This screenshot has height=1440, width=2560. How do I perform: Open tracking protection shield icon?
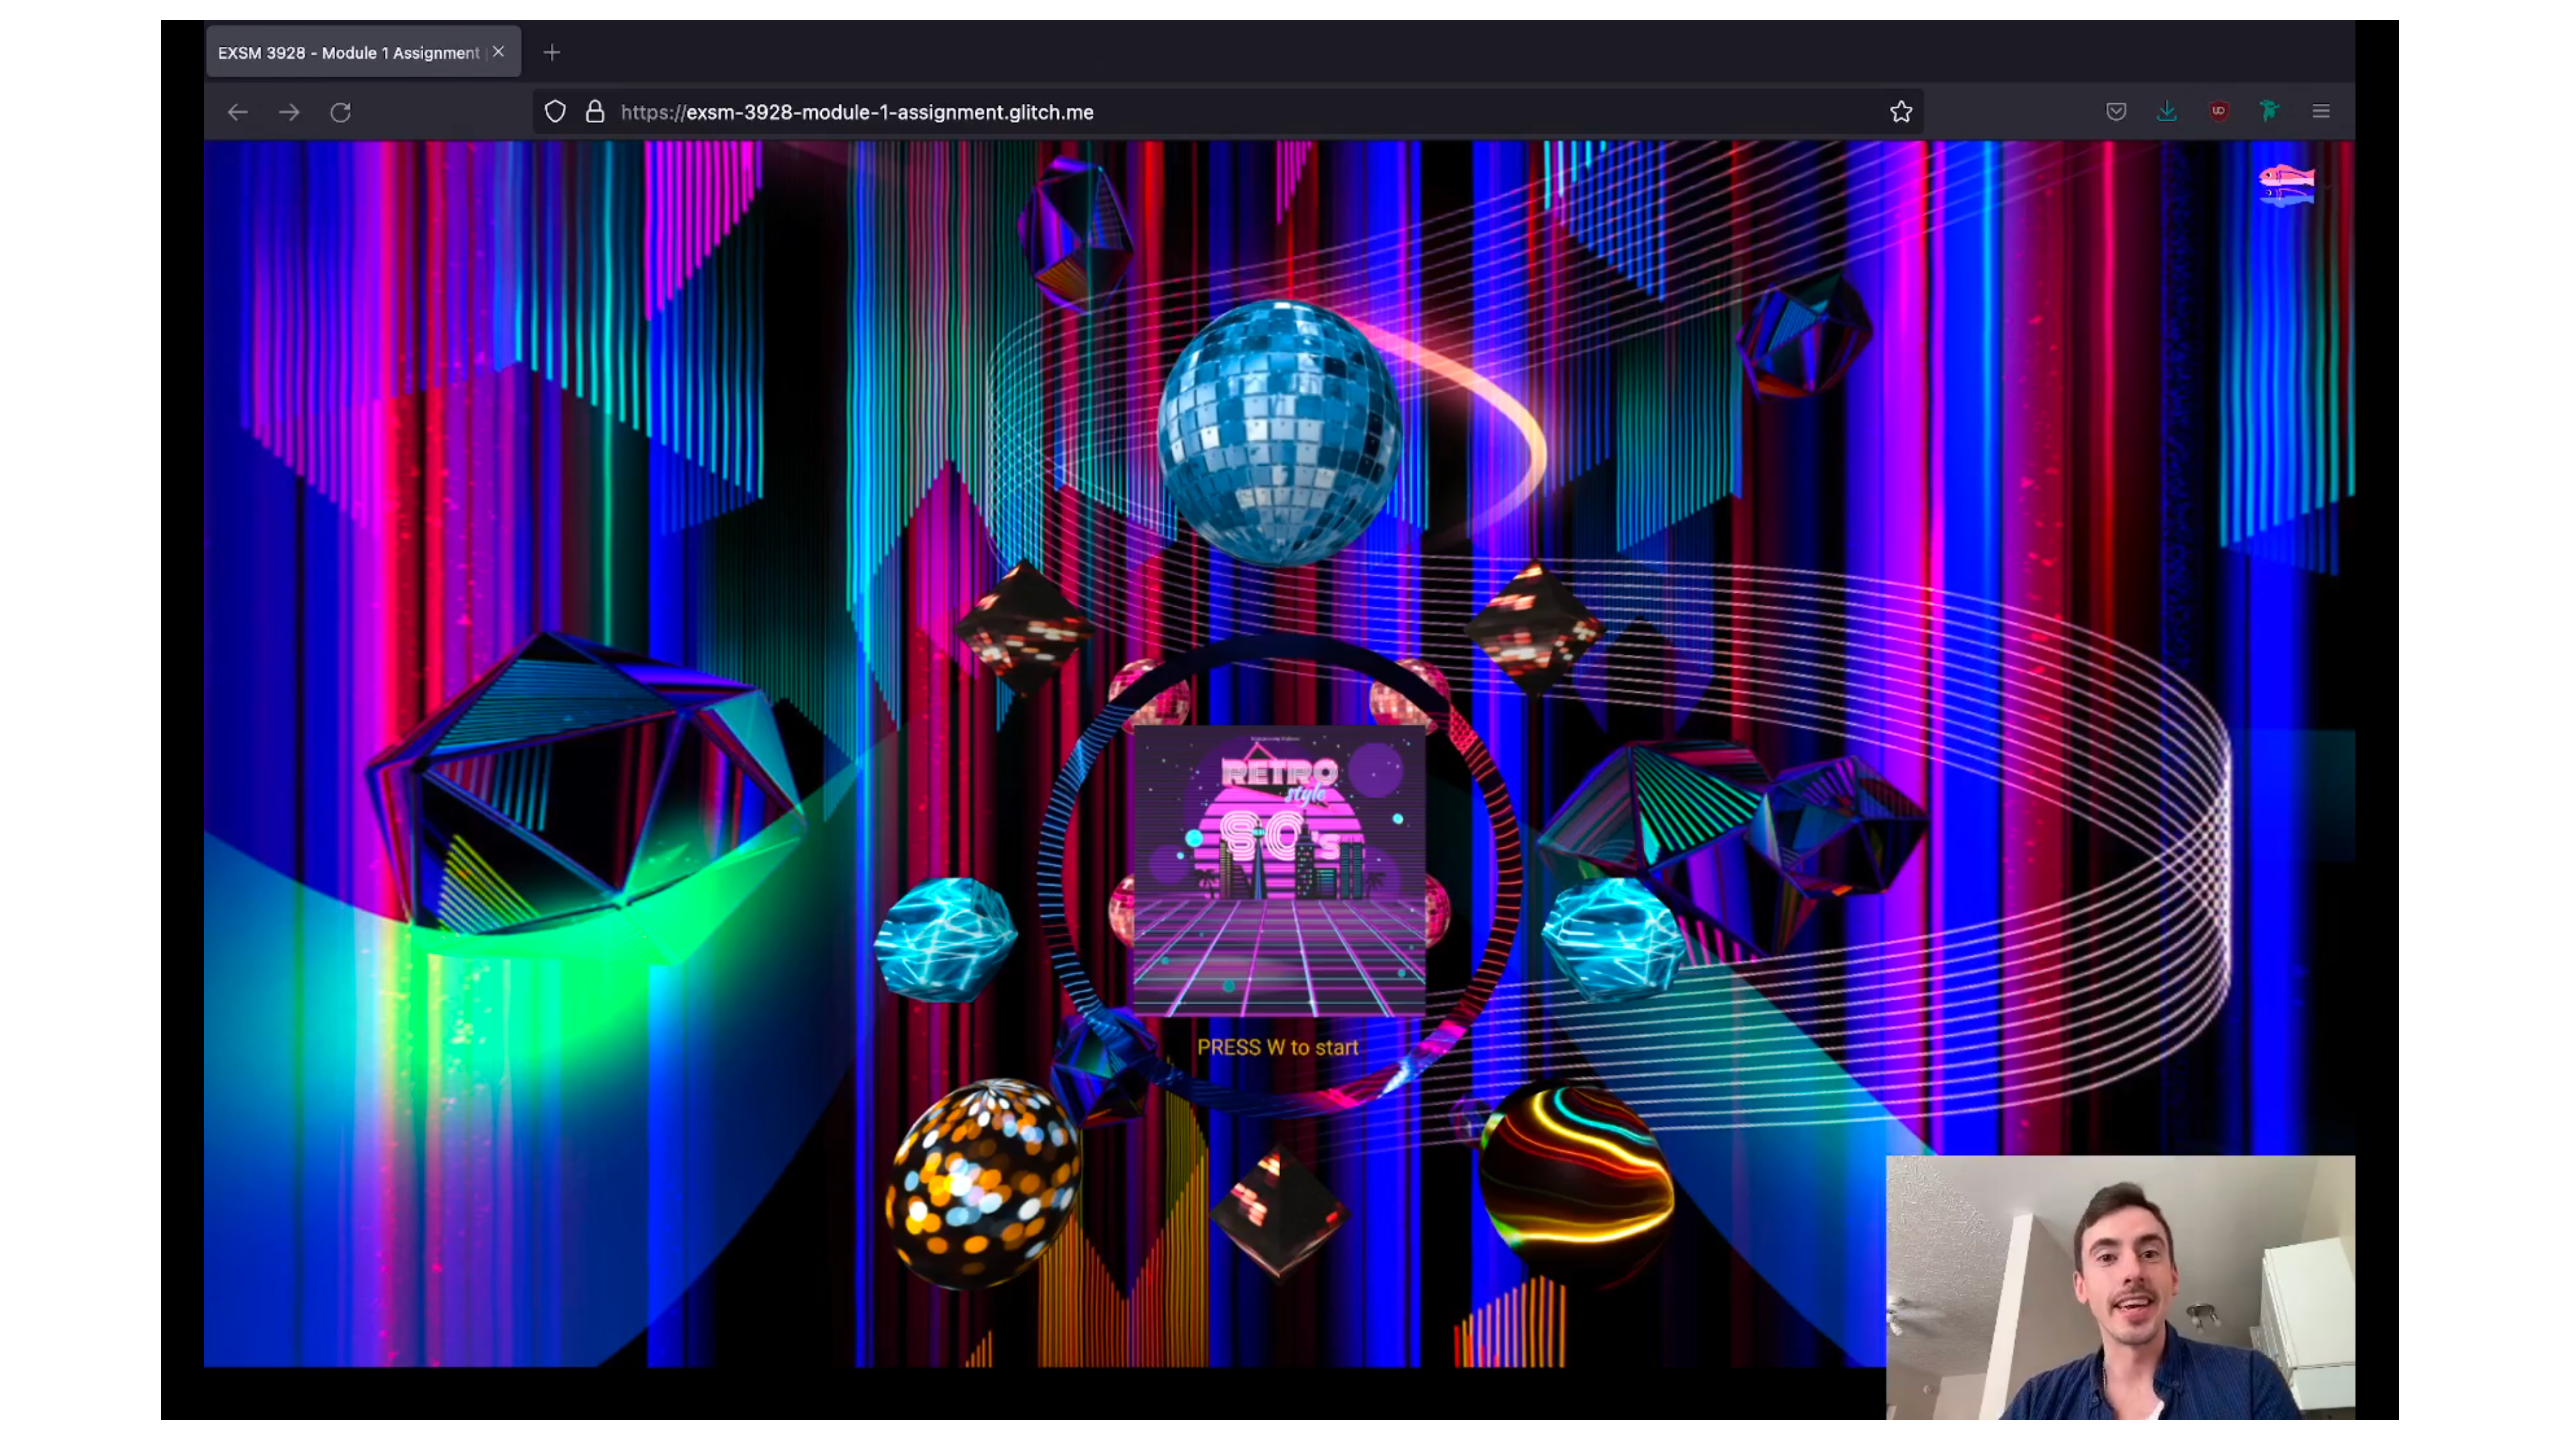(555, 111)
